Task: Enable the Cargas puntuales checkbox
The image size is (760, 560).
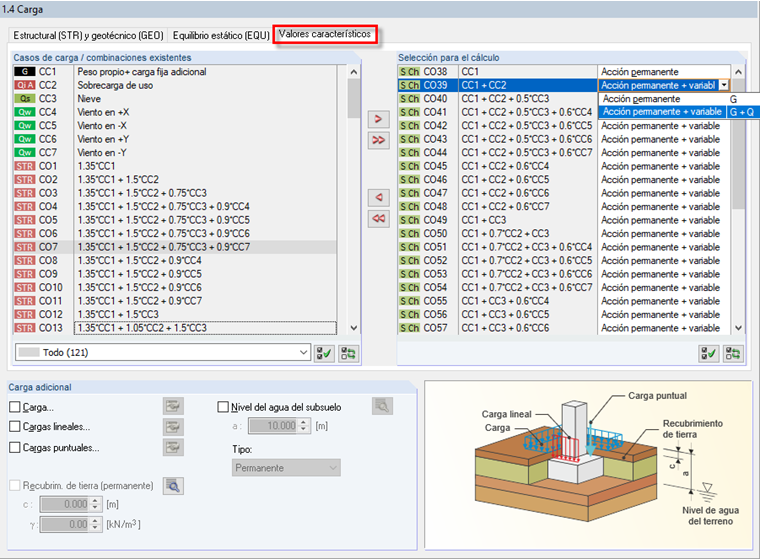Action: (15, 448)
